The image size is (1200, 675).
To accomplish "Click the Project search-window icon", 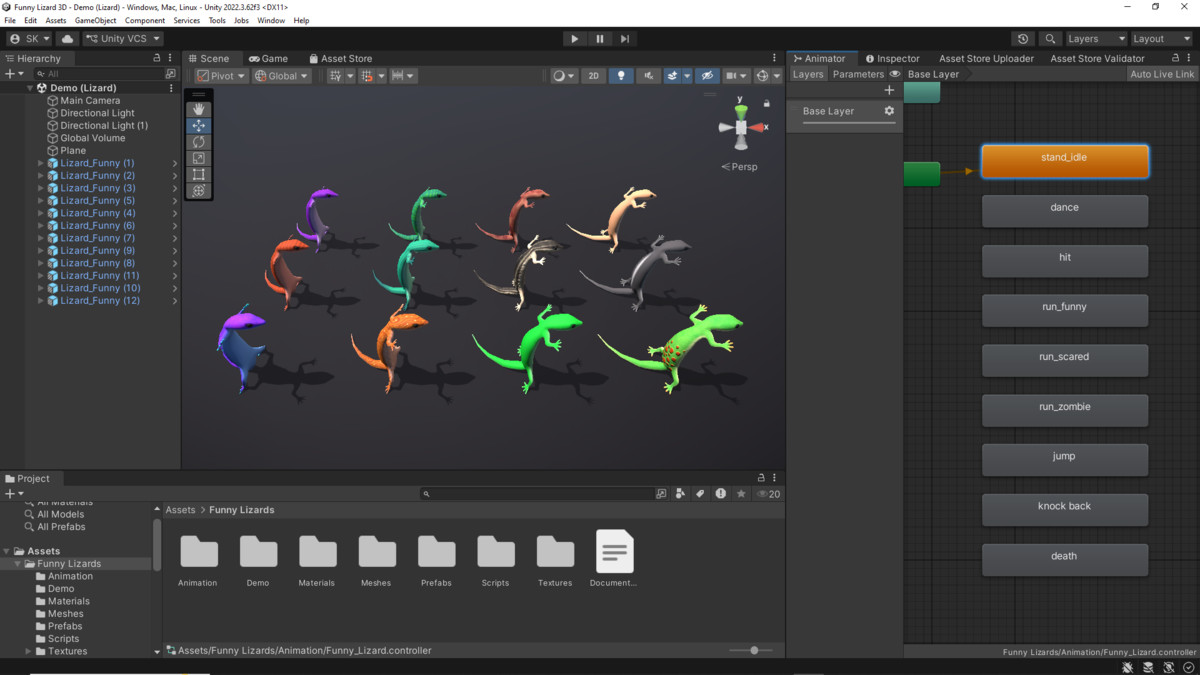I will pos(661,493).
